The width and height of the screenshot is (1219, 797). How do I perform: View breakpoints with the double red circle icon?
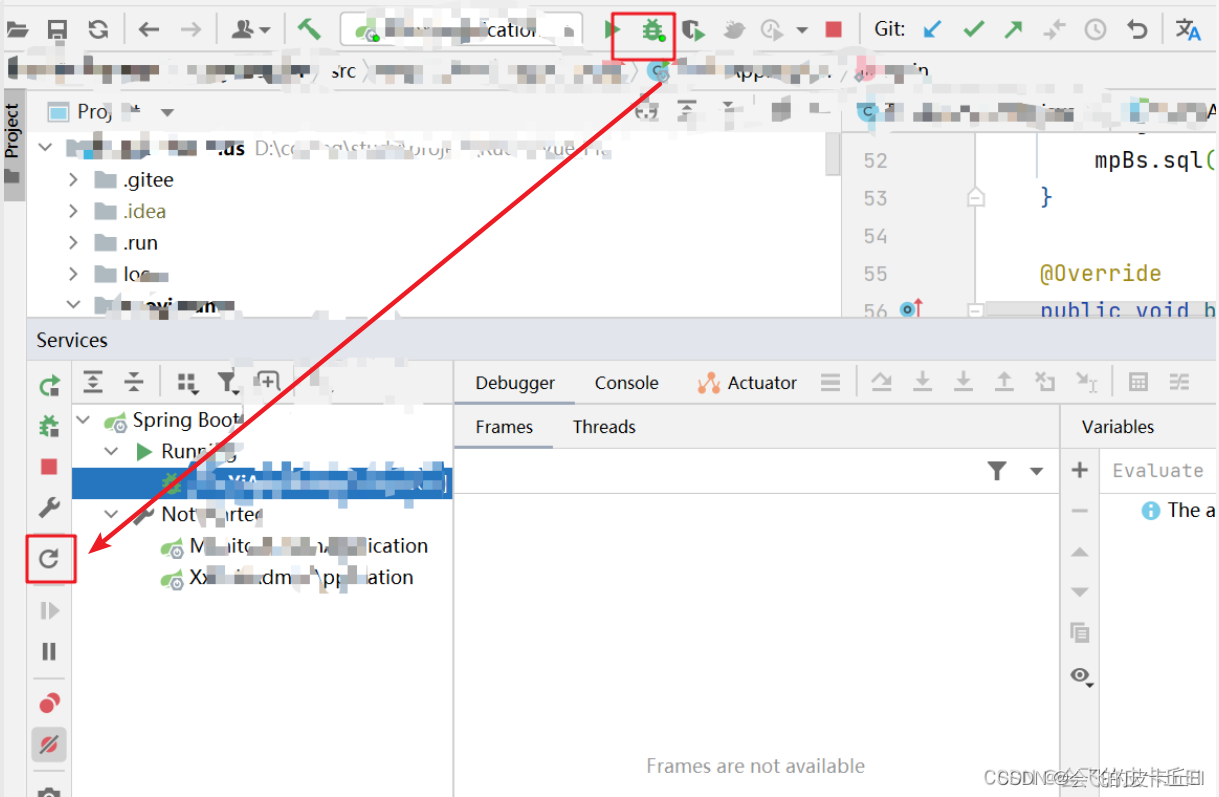point(49,703)
